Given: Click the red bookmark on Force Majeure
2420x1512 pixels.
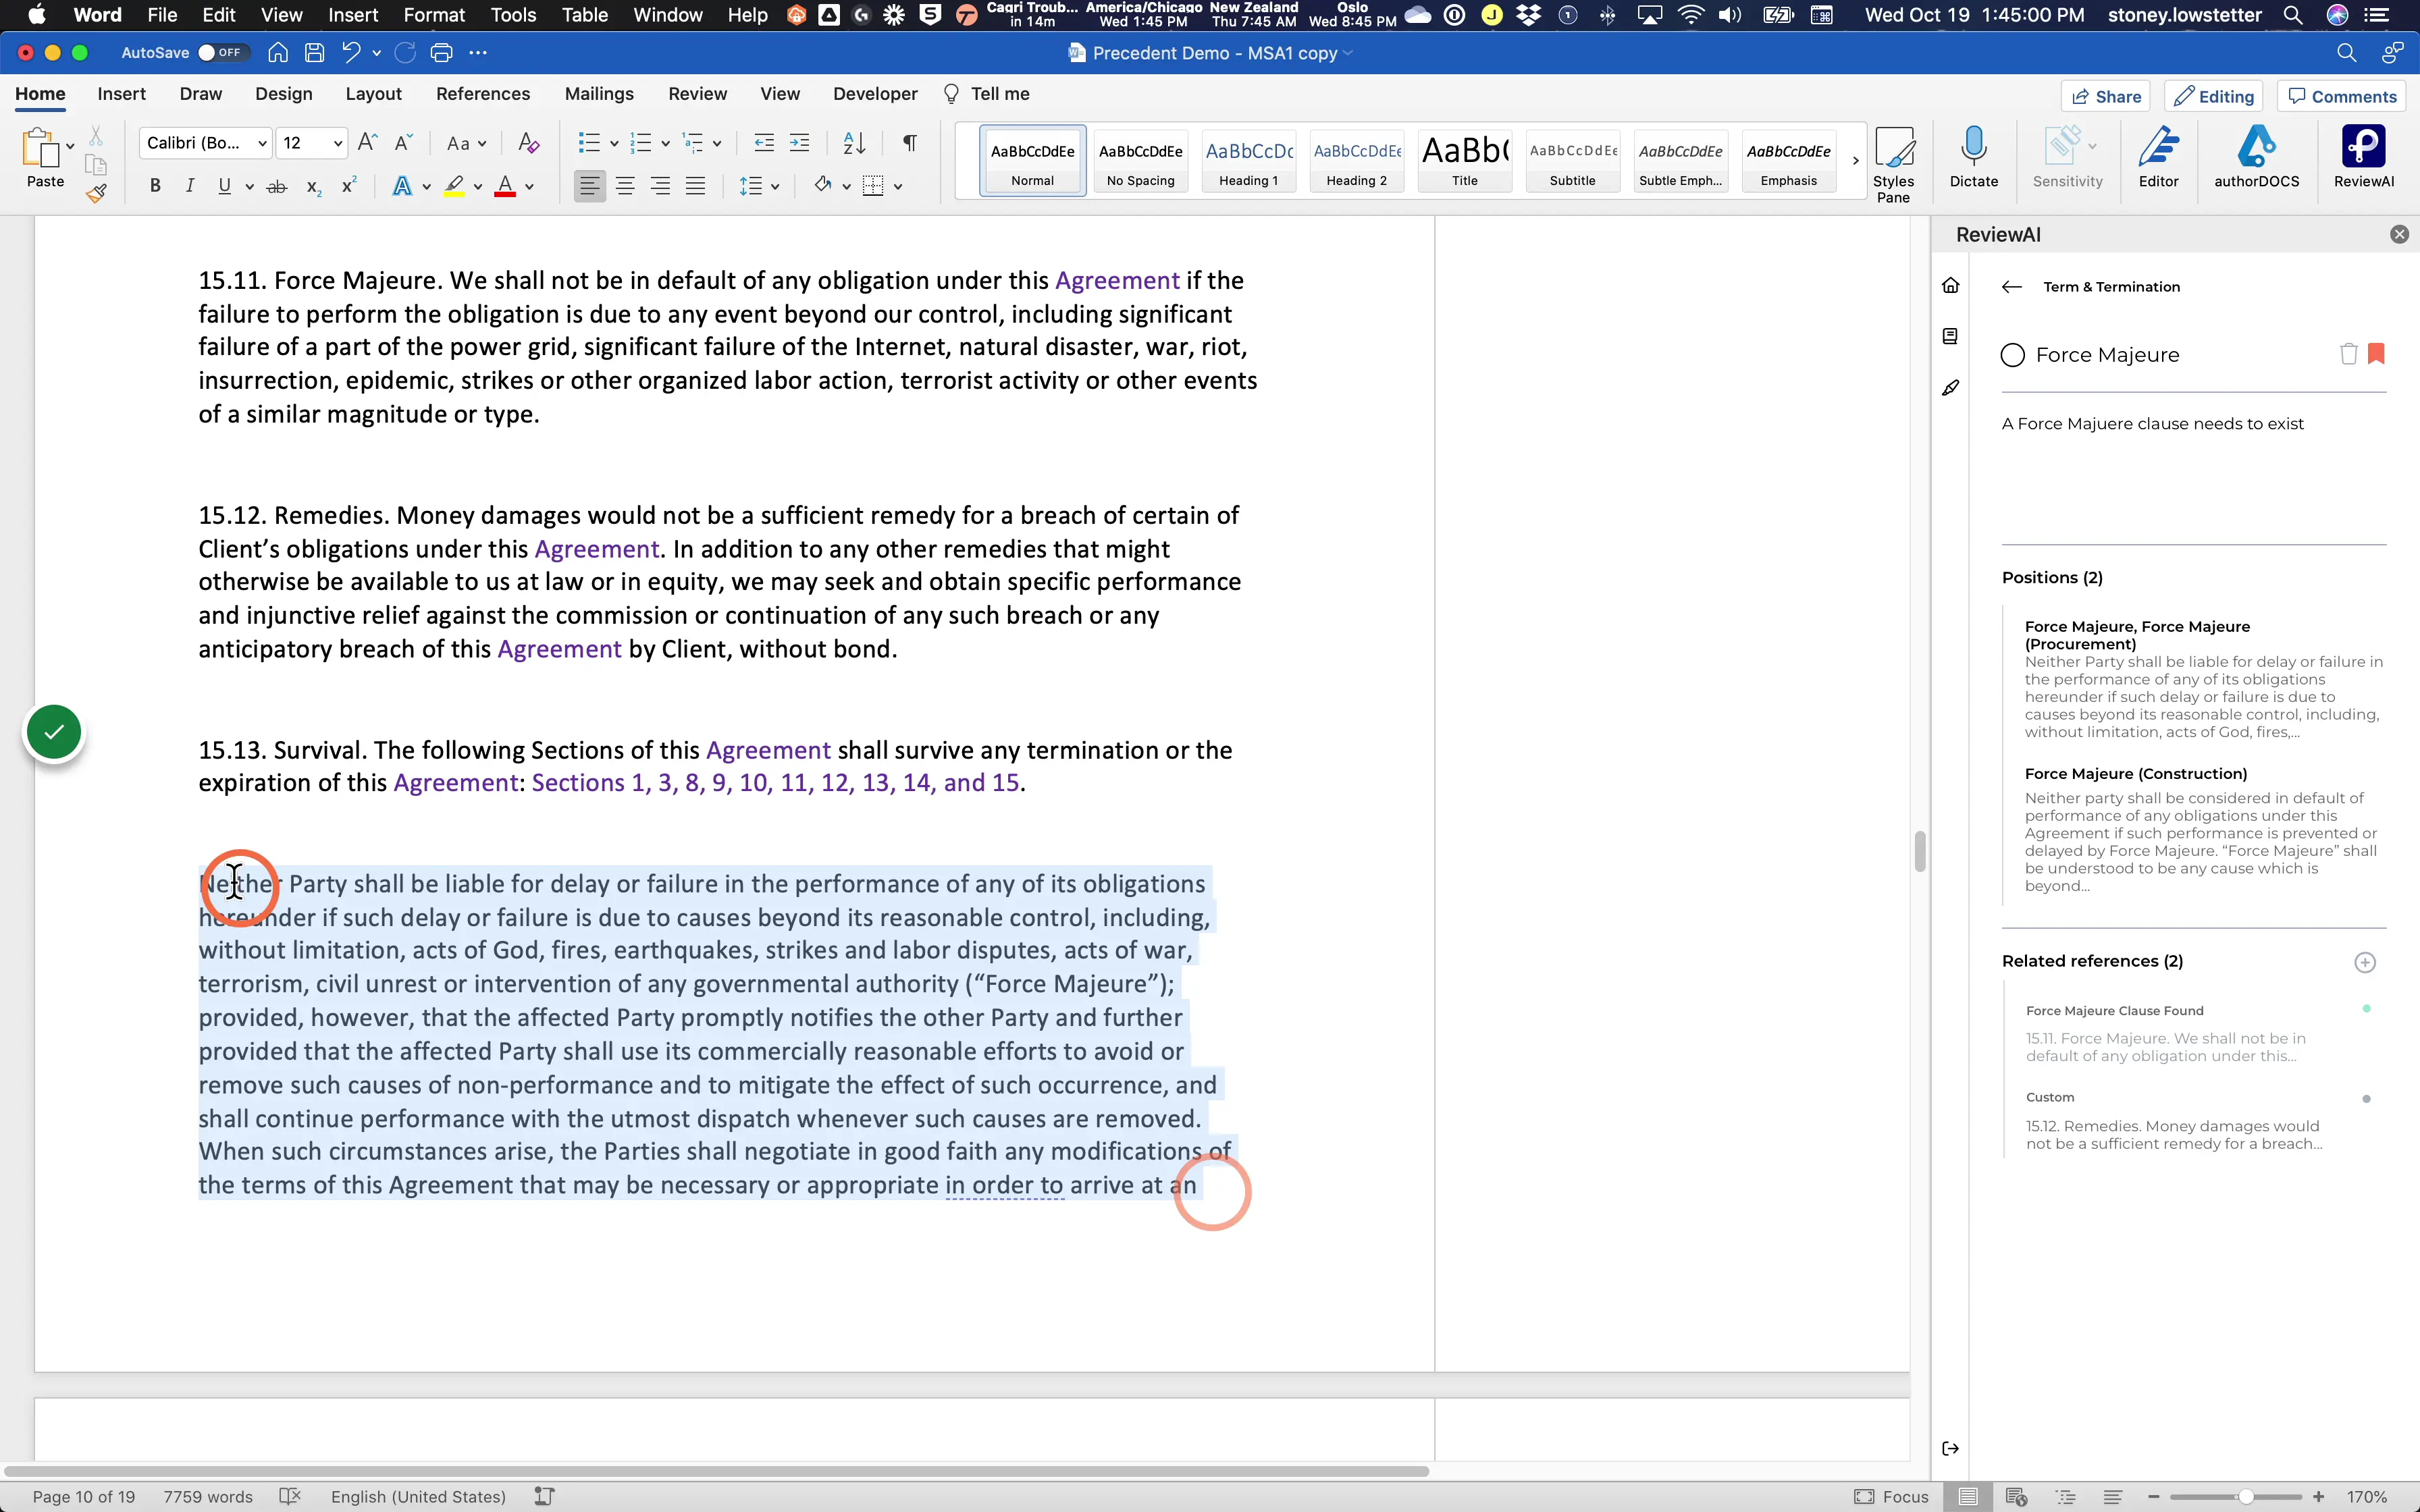Looking at the screenshot, I should click(2377, 354).
